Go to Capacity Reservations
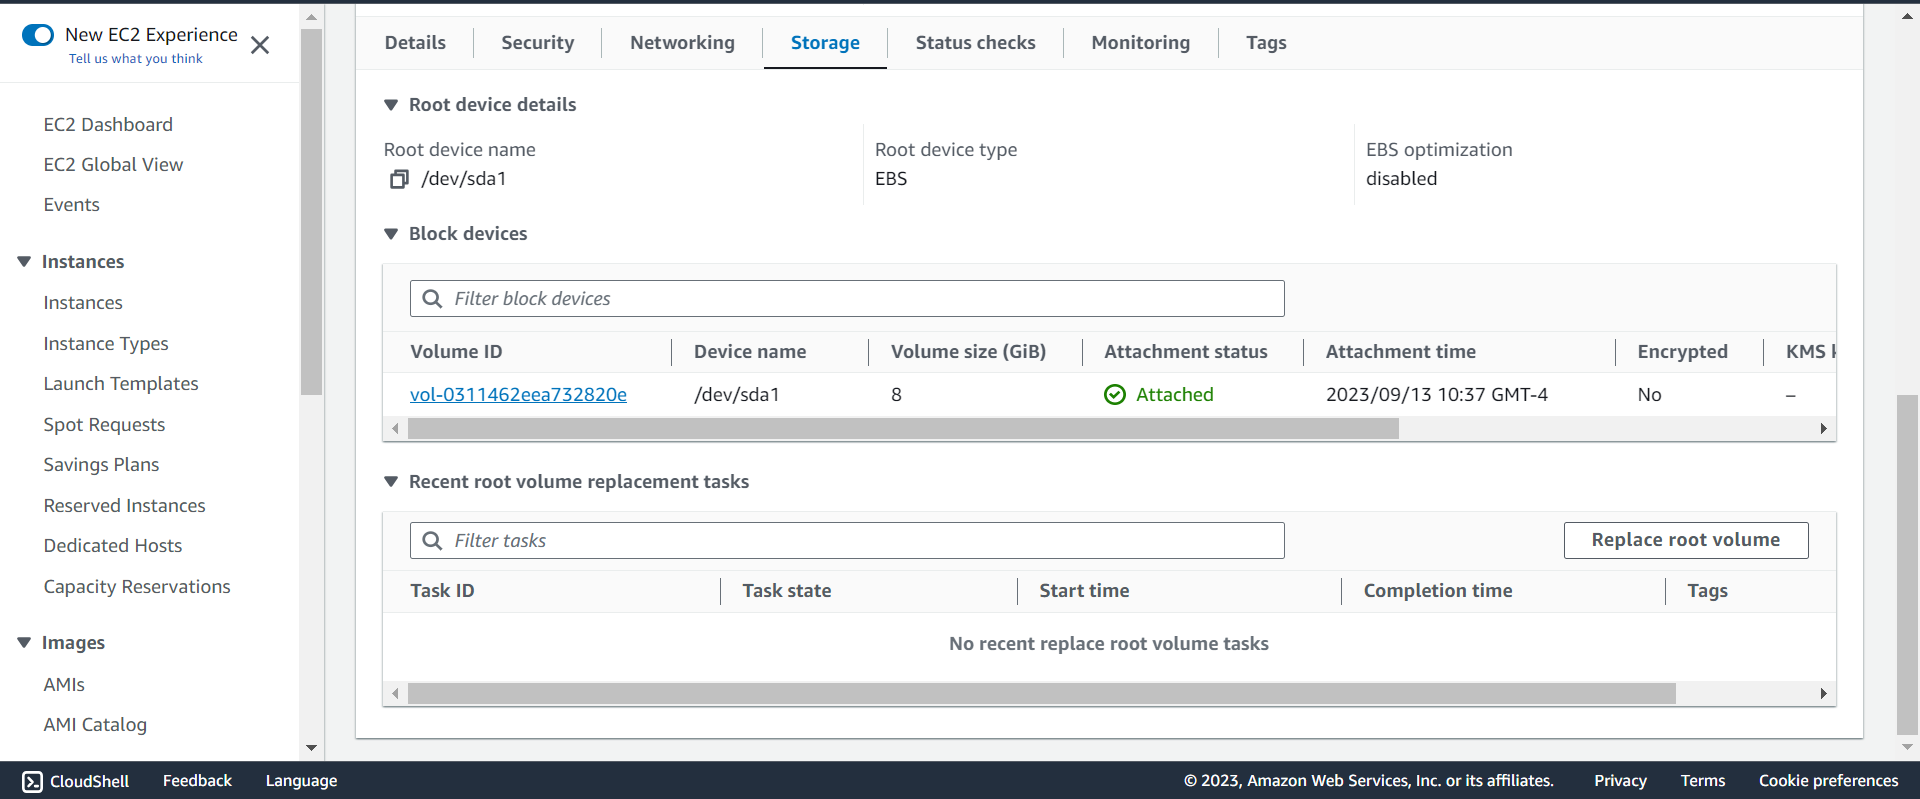This screenshot has width=1920, height=799. (x=137, y=587)
